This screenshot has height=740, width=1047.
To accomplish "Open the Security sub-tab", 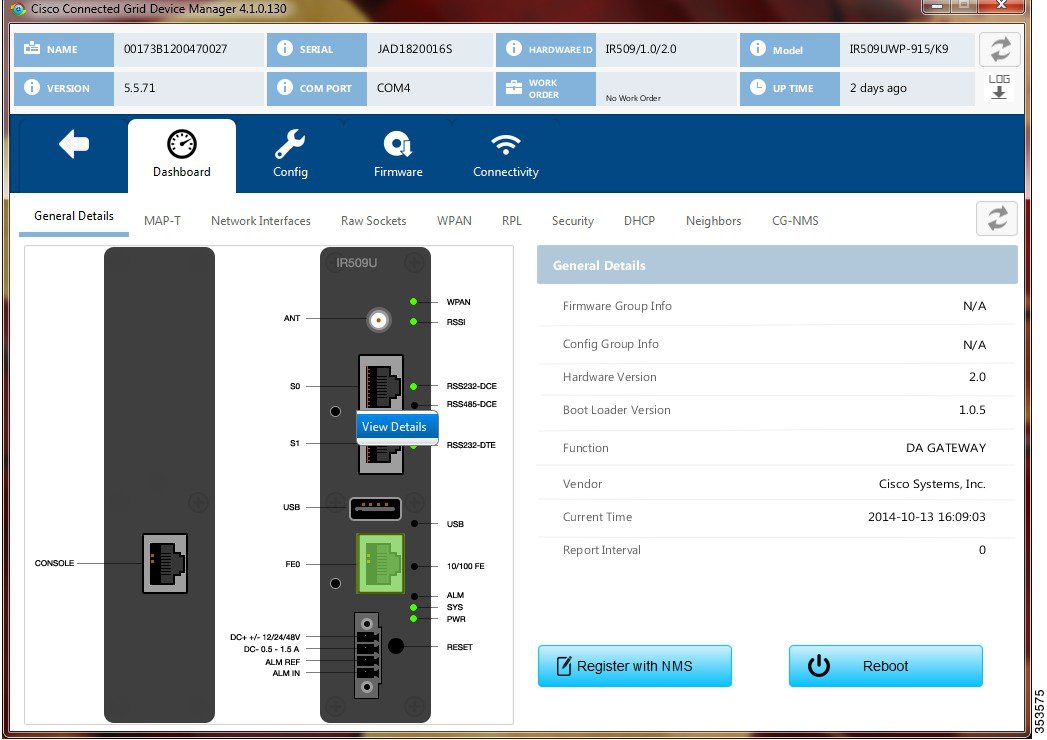I will [x=572, y=221].
